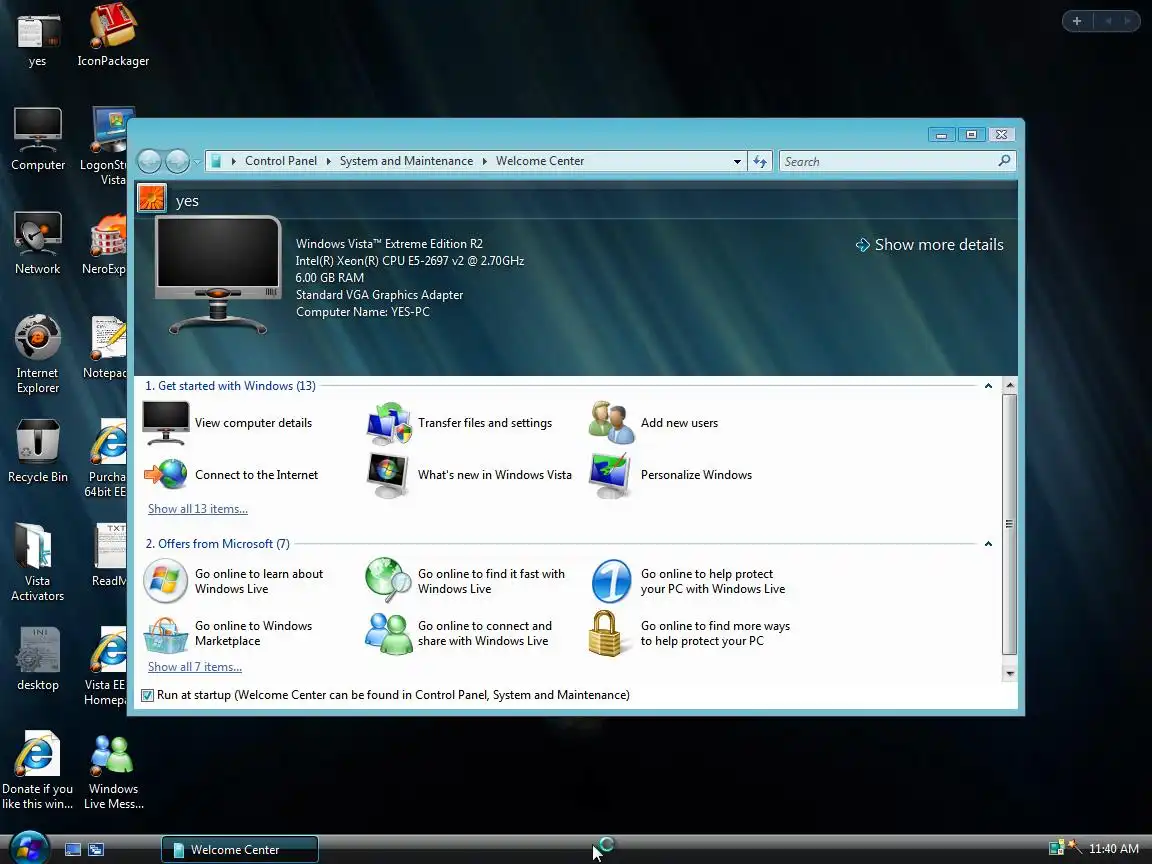Click the Back navigation button
Screen dimensions: 1152x864
click(x=150, y=161)
